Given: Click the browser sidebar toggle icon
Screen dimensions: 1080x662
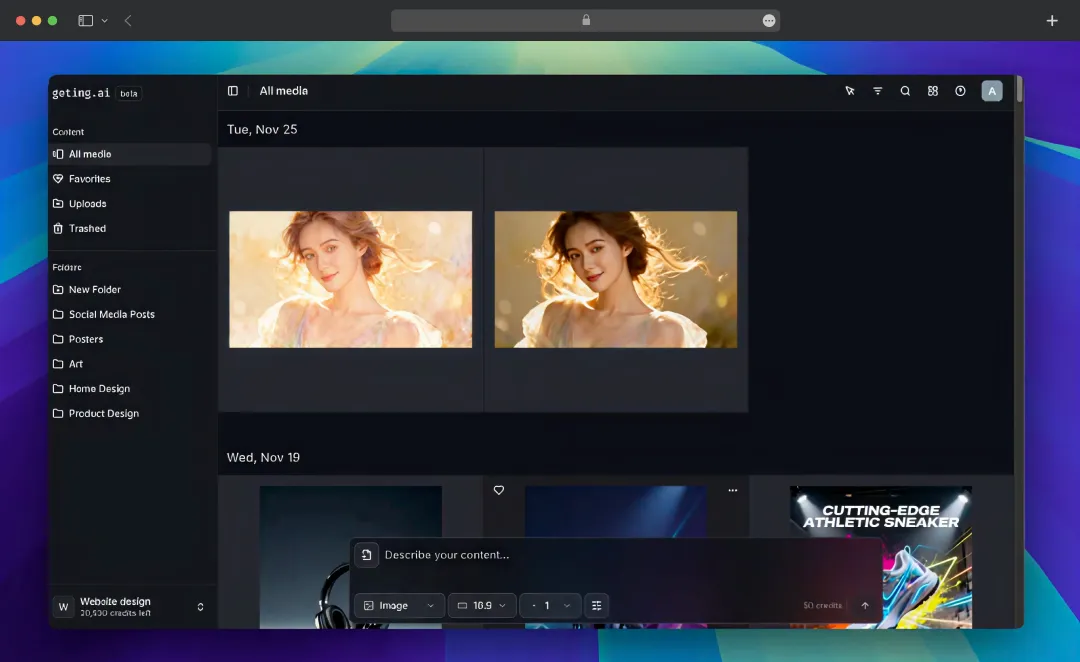Looking at the screenshot, I should point(85,21).
